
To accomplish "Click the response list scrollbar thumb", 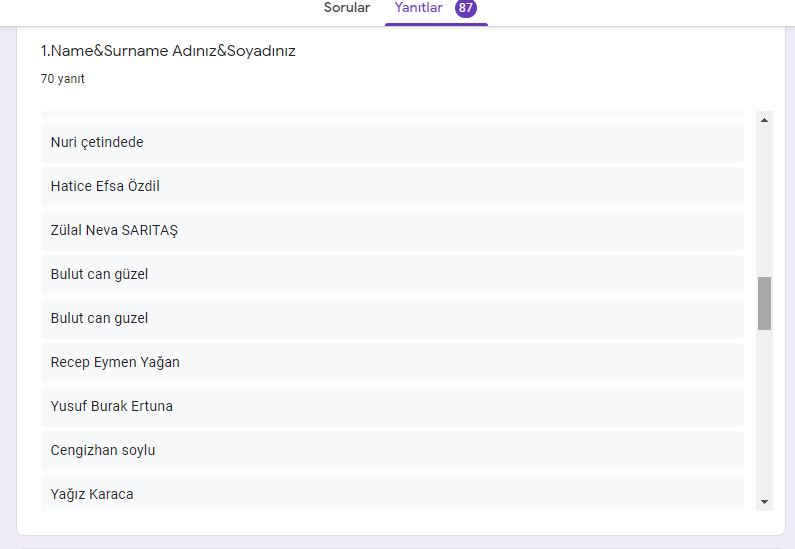I will pyautogui.click(x=764, y=303).
